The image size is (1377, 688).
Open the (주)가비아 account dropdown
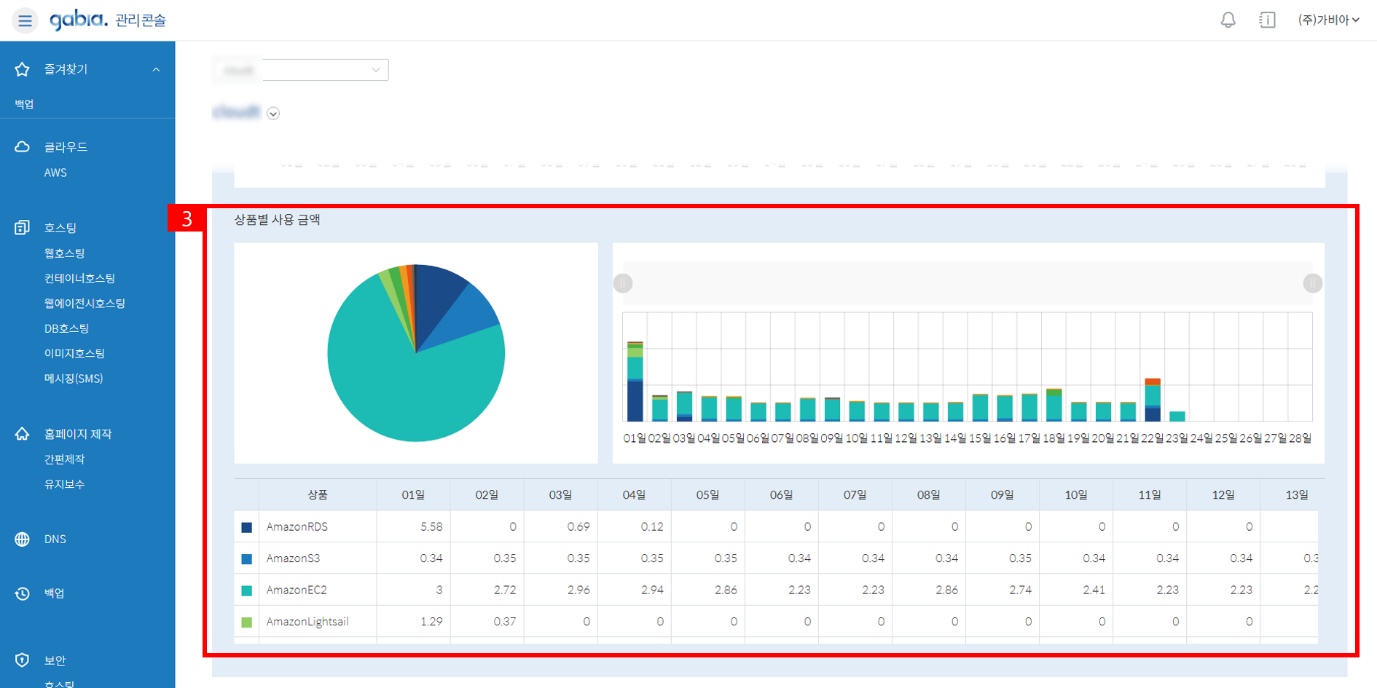(x=1328, y=20)
